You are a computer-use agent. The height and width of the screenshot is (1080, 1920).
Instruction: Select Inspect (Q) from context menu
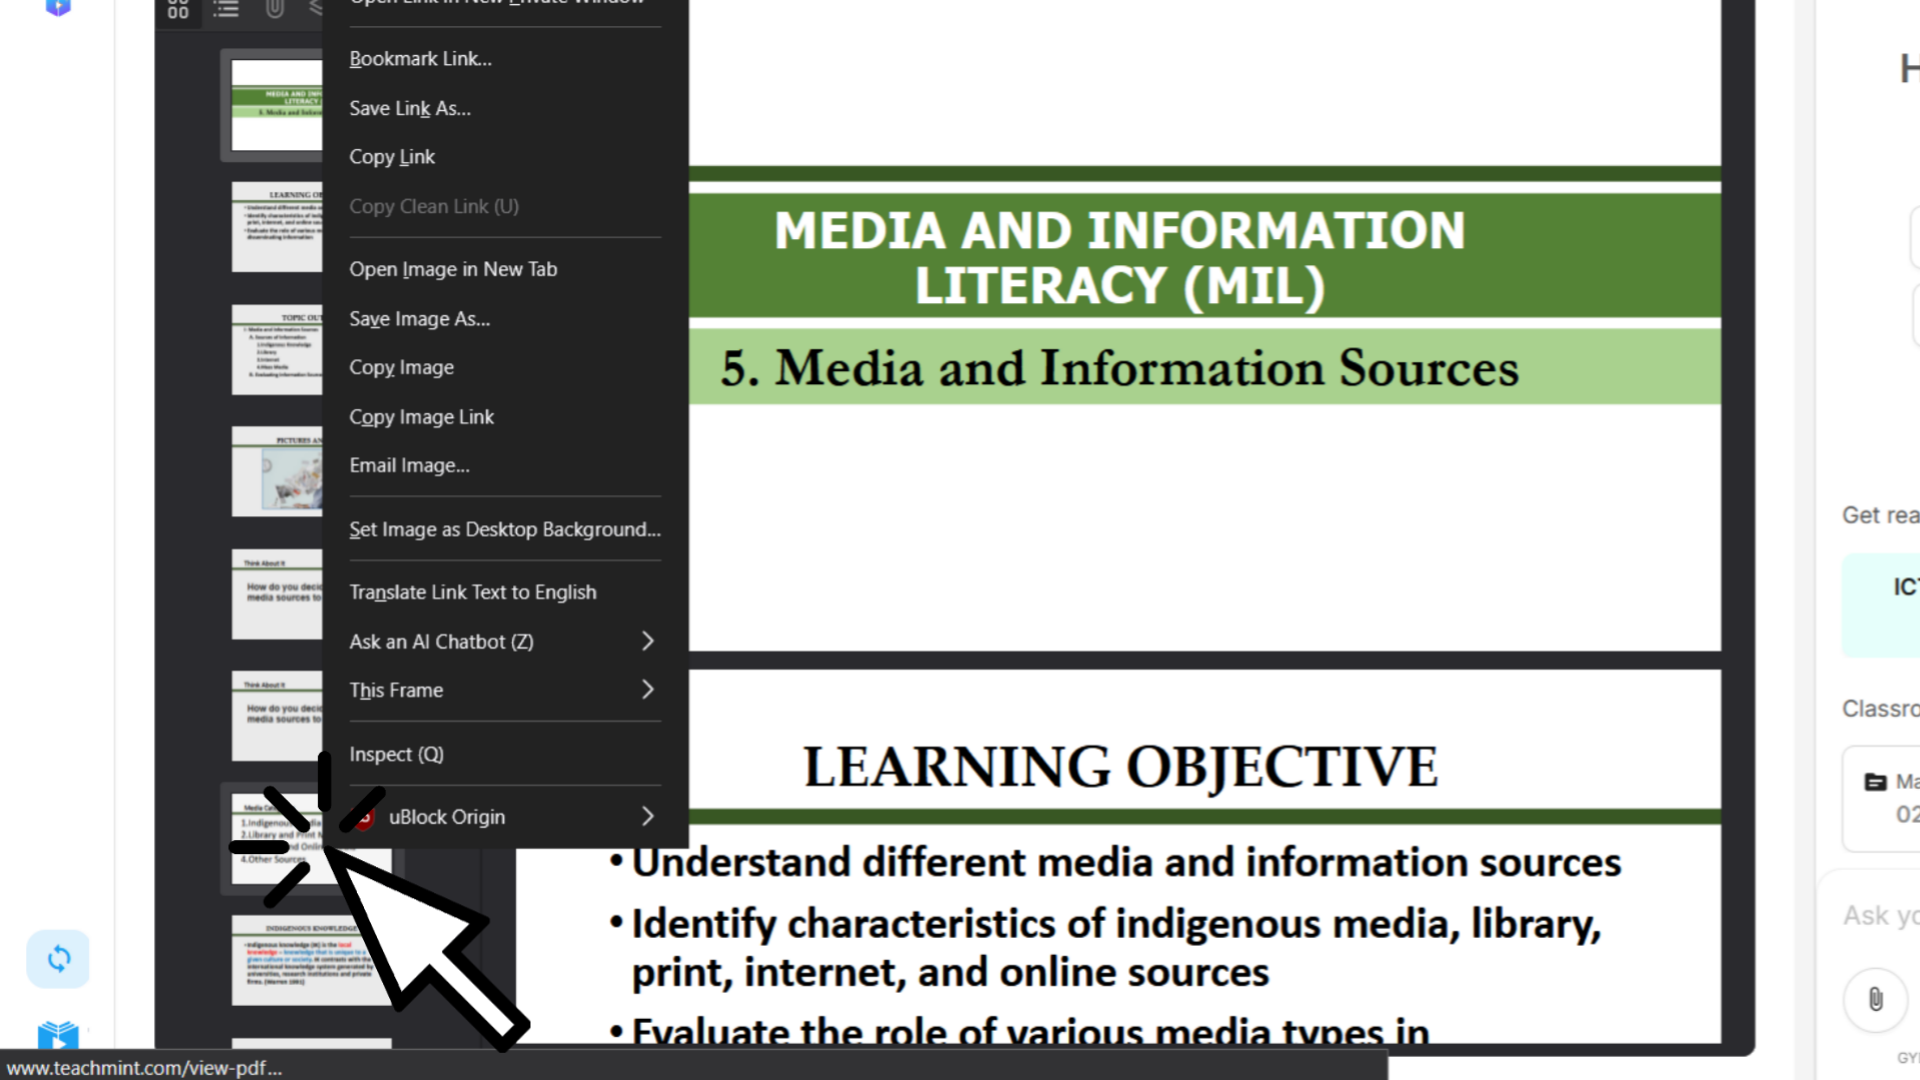click(396, 754)
